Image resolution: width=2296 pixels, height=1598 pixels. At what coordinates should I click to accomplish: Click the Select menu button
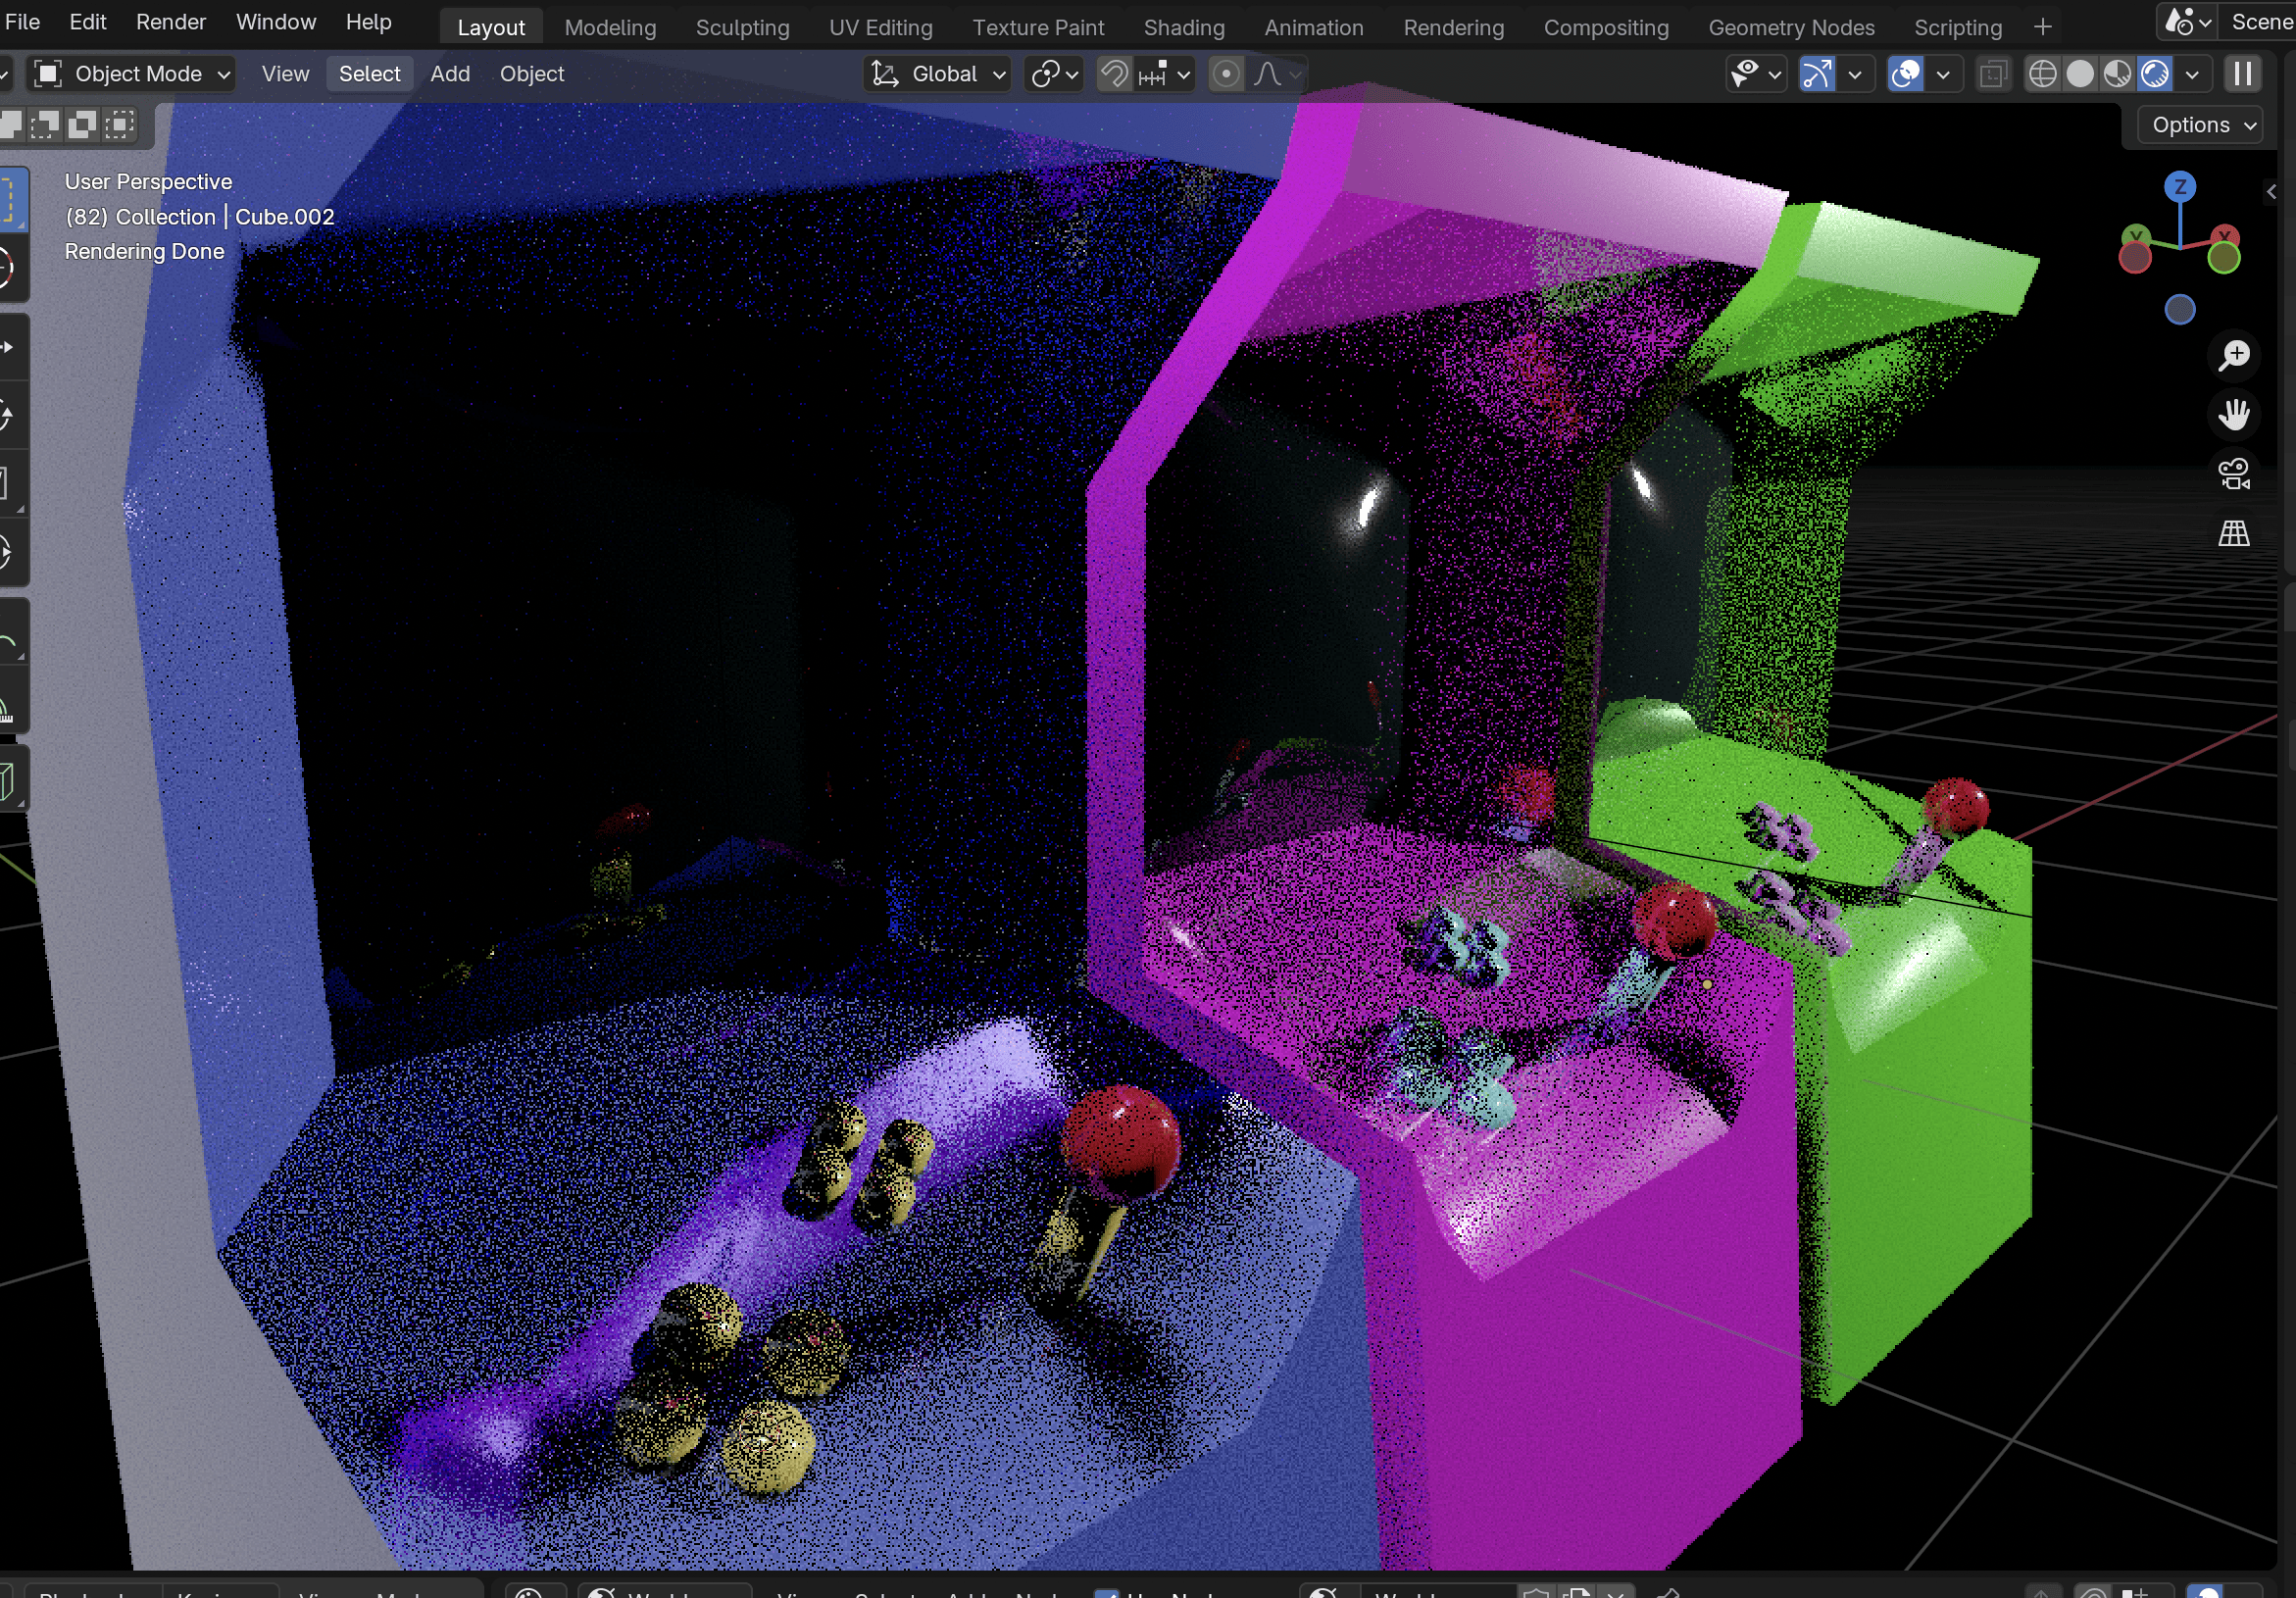point(369,74)
